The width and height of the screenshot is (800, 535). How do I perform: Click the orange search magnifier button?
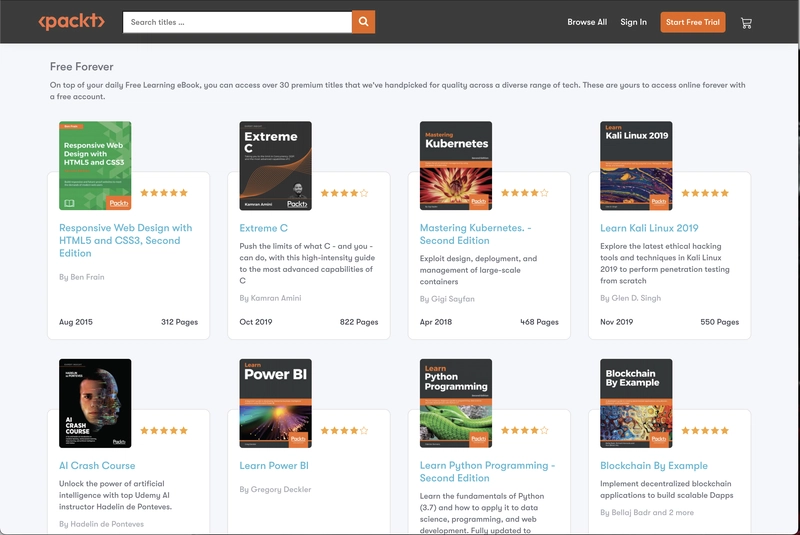[363, 22]
